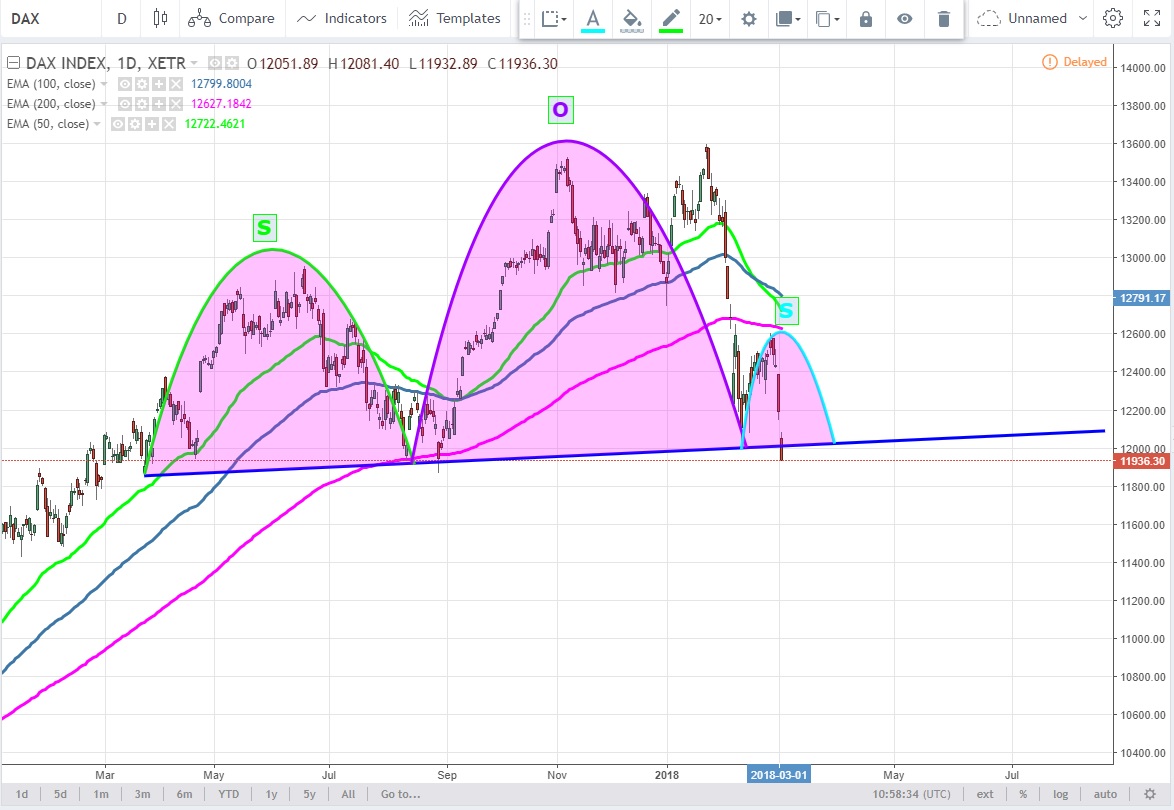Screen dimensions: 1174x810
Task: Select the text color tool
Action: pyautogui.click(x=593, y=18)
